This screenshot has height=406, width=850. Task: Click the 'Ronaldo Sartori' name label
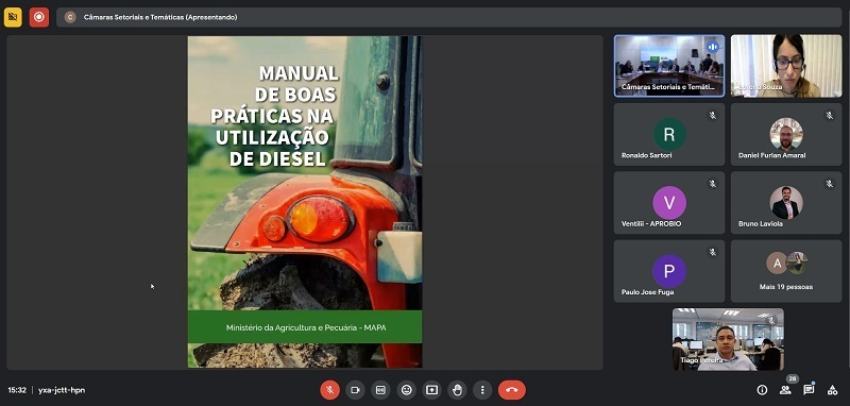(648, 155)
